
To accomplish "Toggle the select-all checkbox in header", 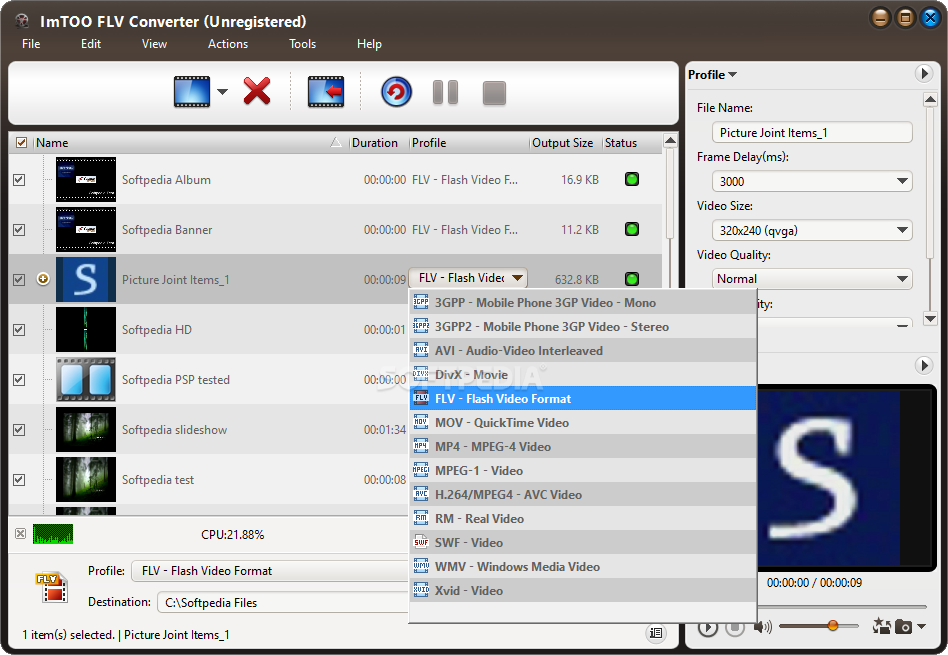I will coord(21,143).
